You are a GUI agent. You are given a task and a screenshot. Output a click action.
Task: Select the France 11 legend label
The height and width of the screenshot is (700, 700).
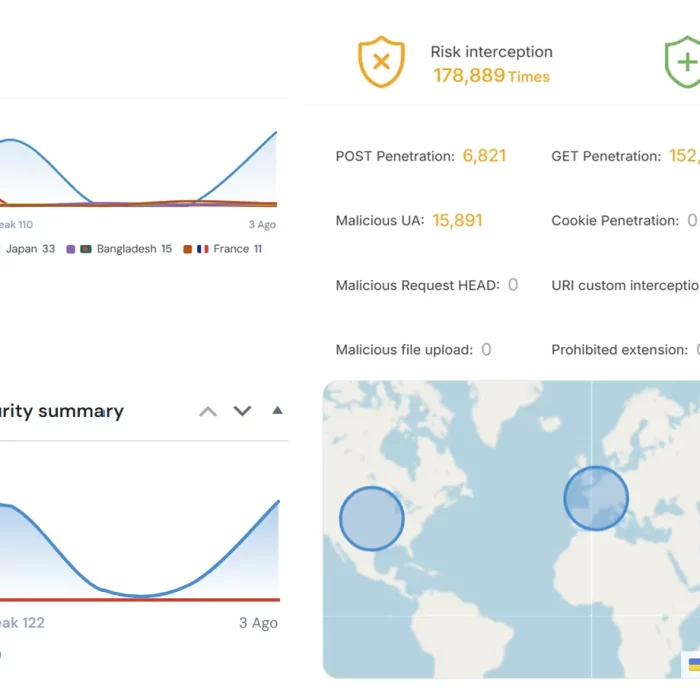click(x=238, y=249)
